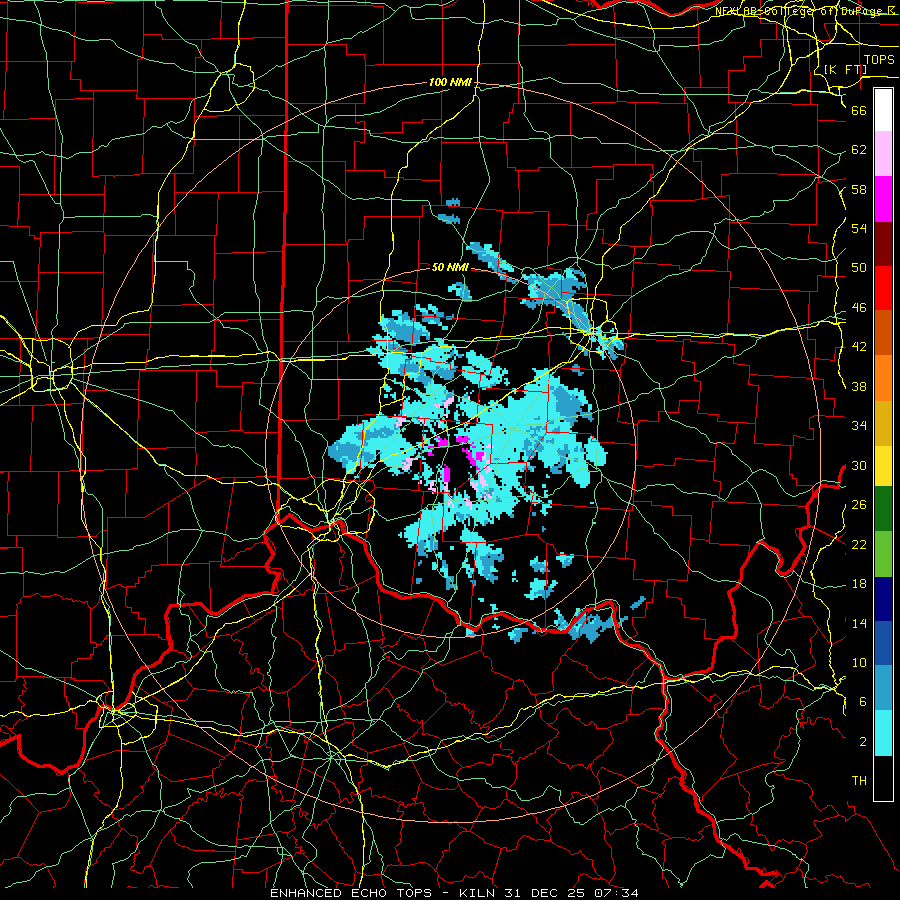Select the dark red legend swatch
Viewport: 900px width, 900px height.
(x=883, y=244)
